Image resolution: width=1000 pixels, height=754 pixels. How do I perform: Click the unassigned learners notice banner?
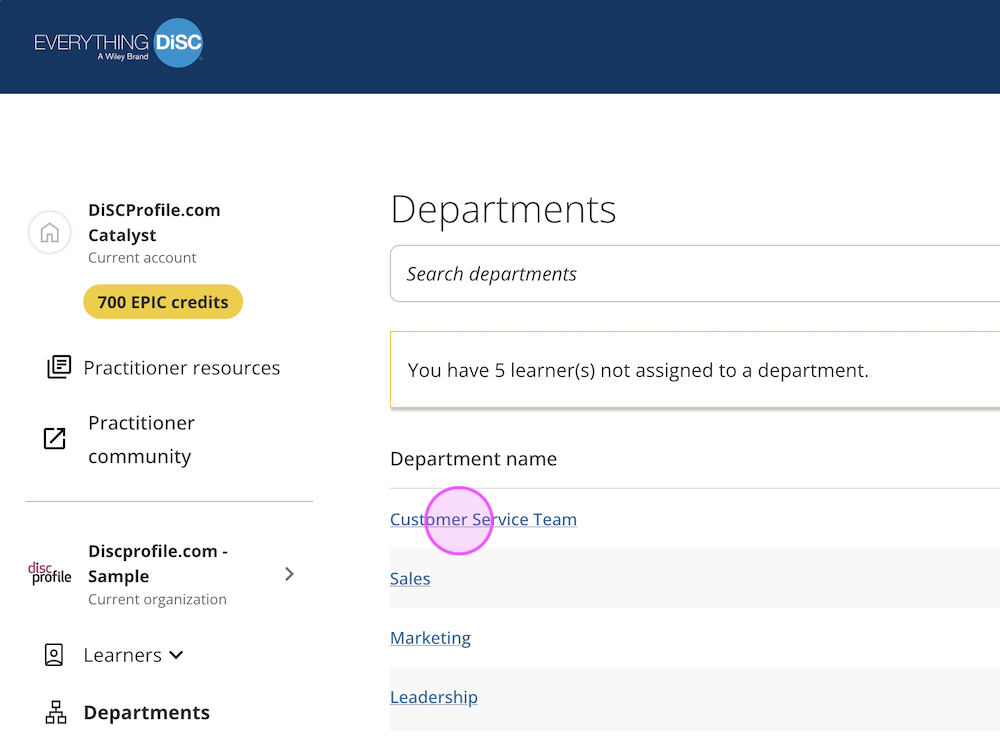point(695,370)
